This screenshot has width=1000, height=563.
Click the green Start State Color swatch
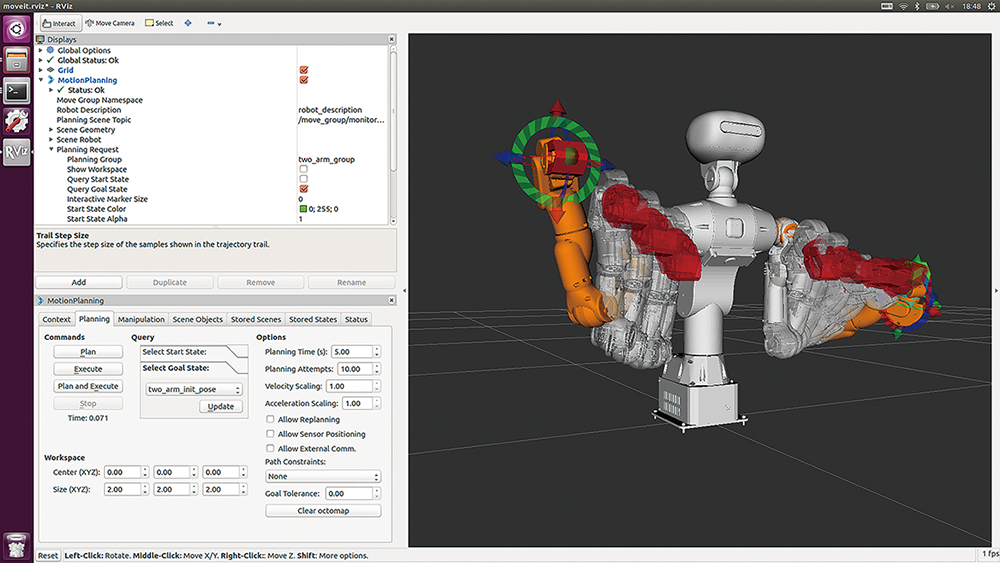coord(303,209)
